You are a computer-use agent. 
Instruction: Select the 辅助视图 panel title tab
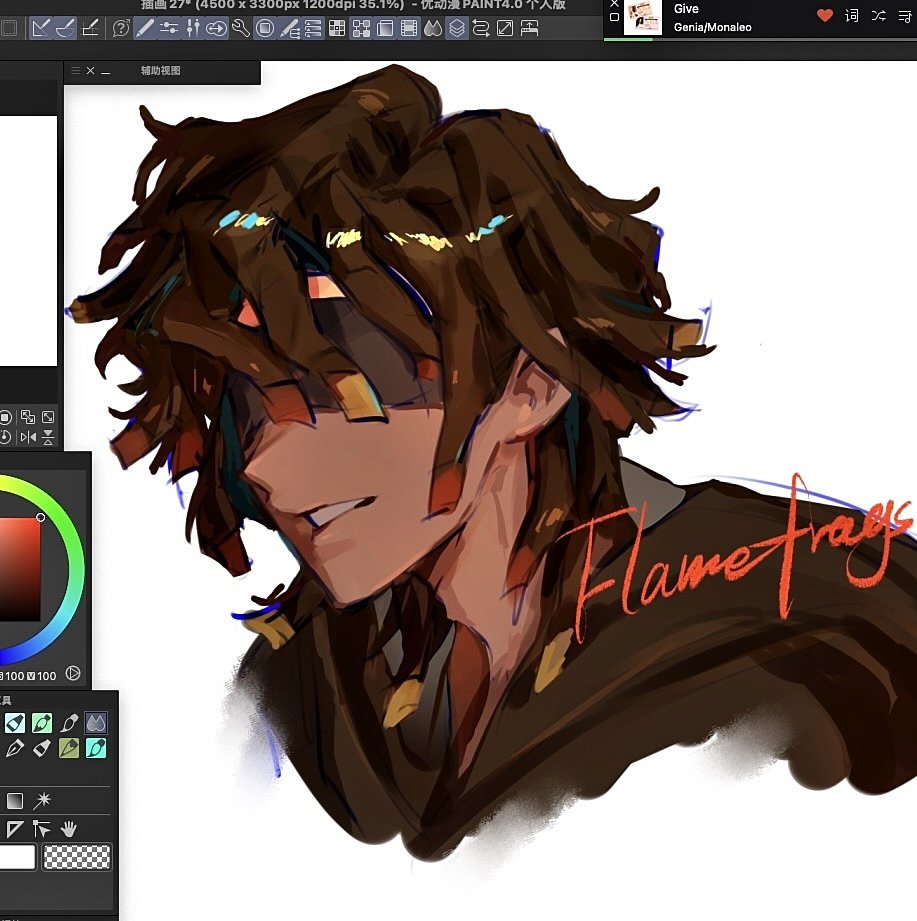click(160, 70)
